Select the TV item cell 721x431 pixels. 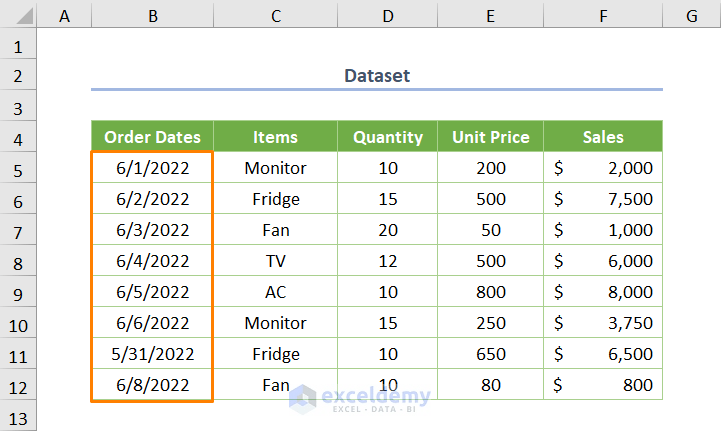coord(275,260)
